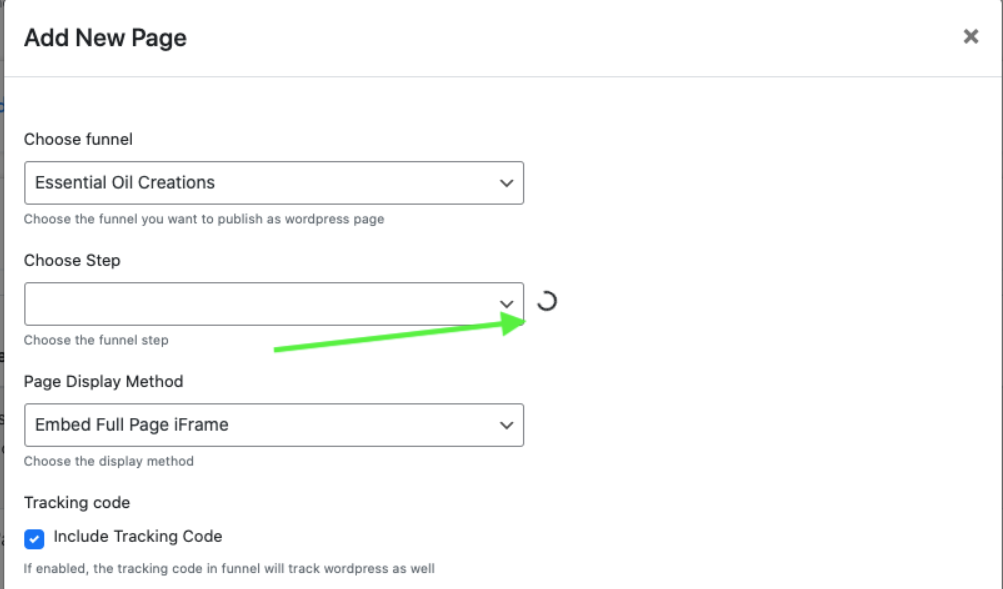Click the loading spinner beside Choose Step

(x=547, y=300)
